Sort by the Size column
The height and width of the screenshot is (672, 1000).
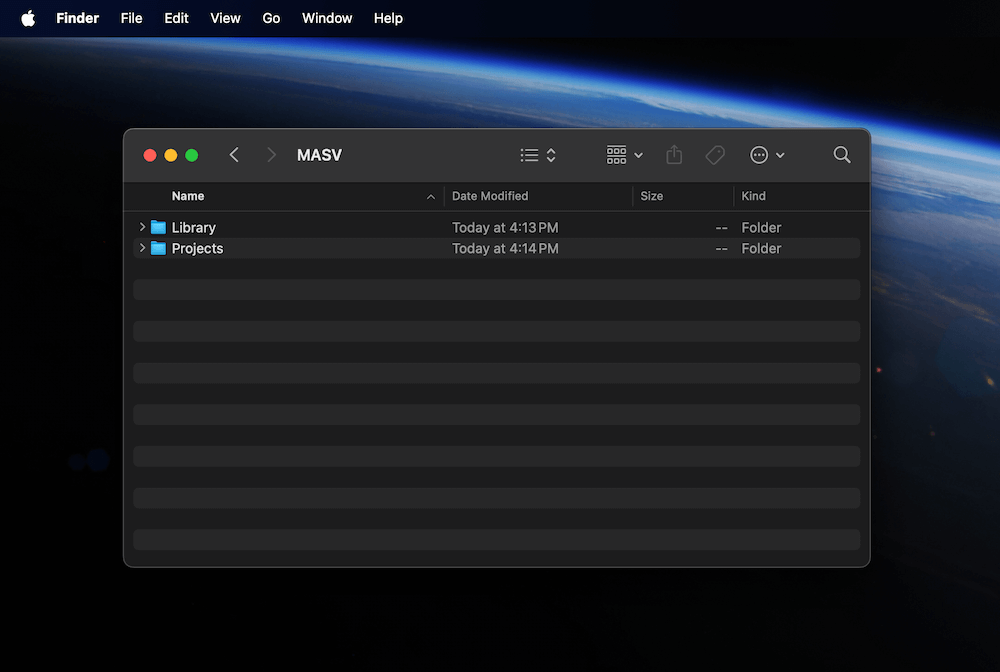[651, 196]
